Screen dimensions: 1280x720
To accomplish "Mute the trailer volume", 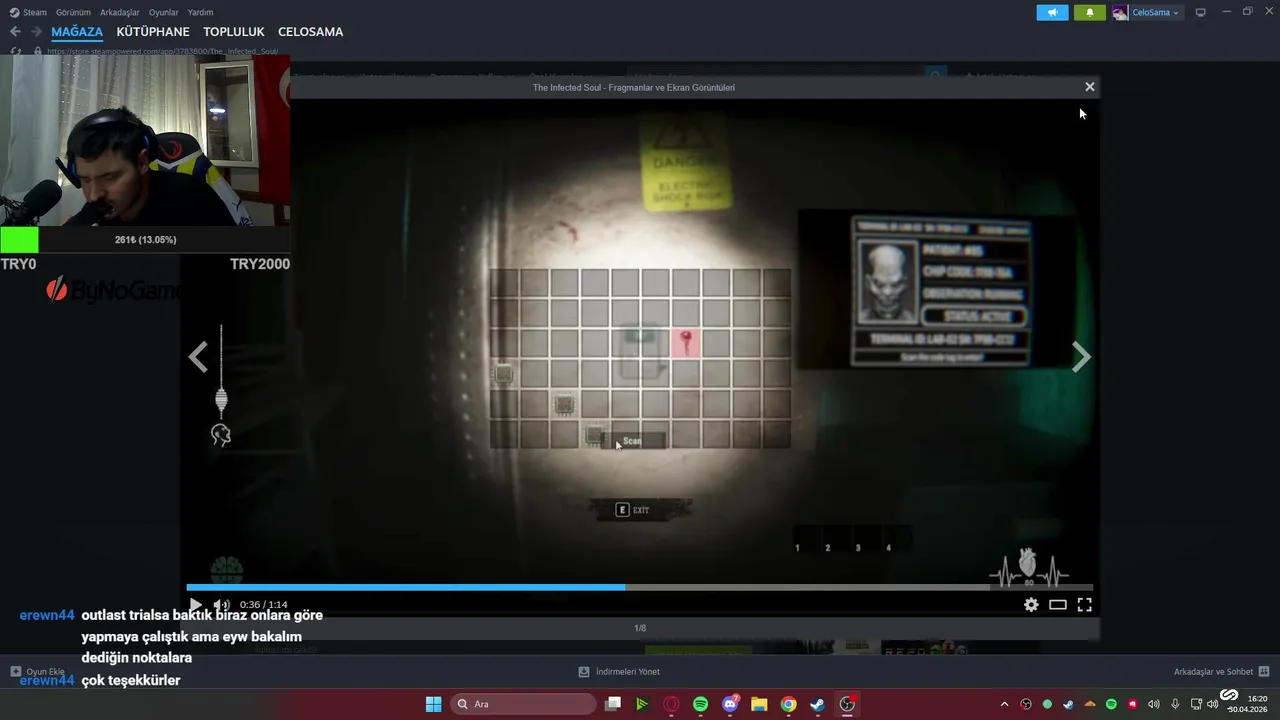I will pyautogui.click(x=221, y=604).
